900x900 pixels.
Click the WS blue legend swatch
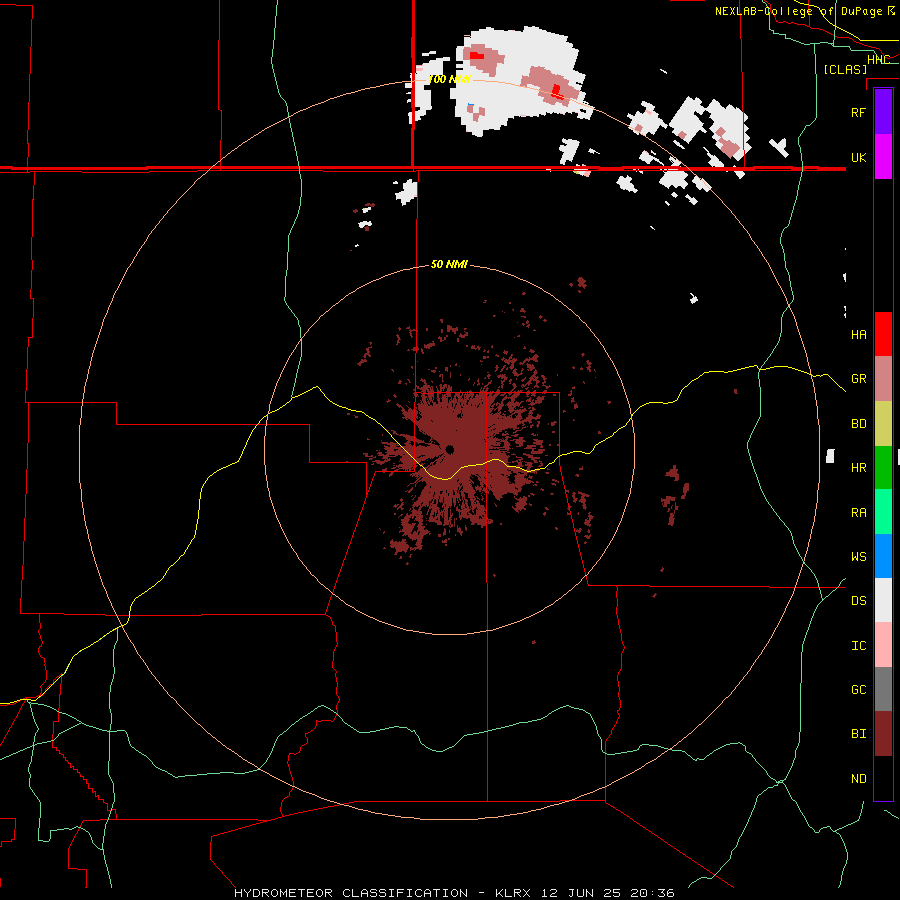coord(883,556)
